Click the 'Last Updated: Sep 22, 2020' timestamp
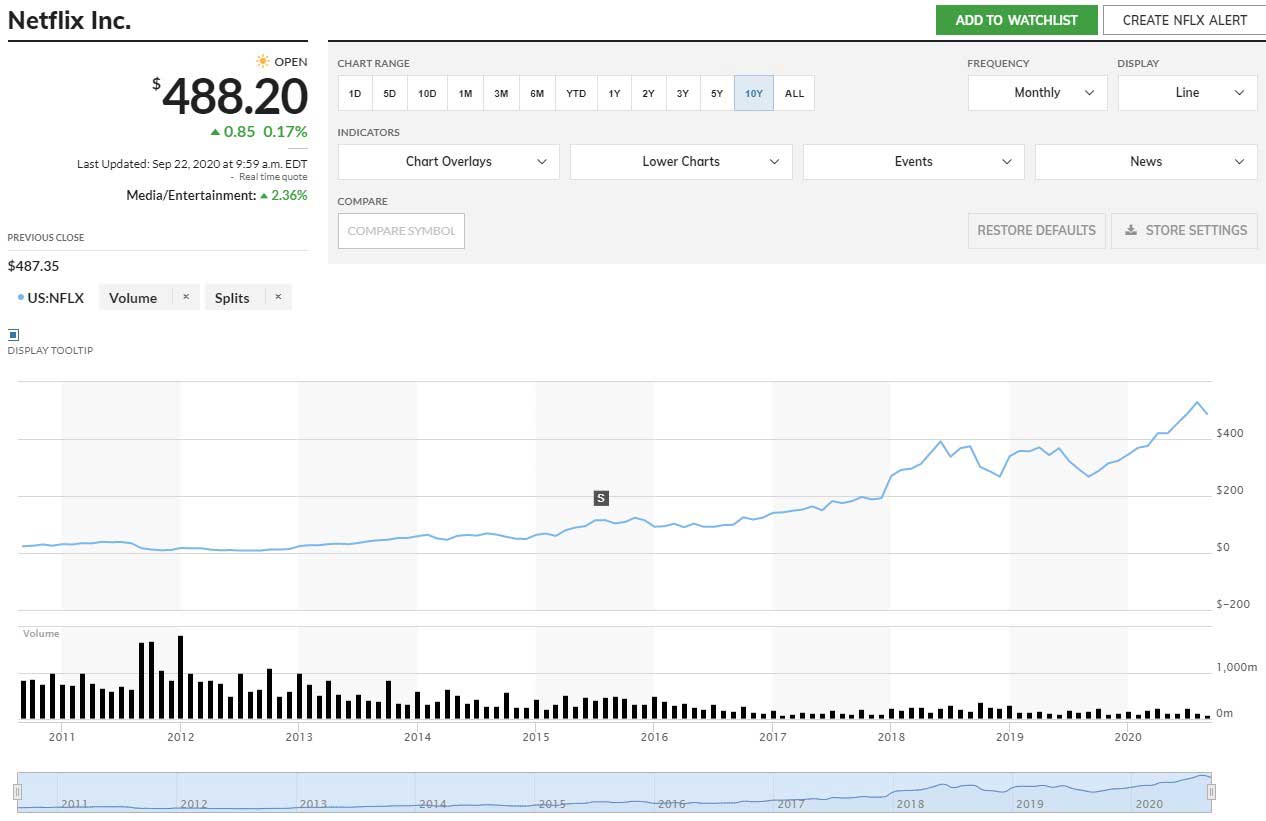Image resolution: width=1266 pixels, height=821 pixels. [x=192, y=164]
